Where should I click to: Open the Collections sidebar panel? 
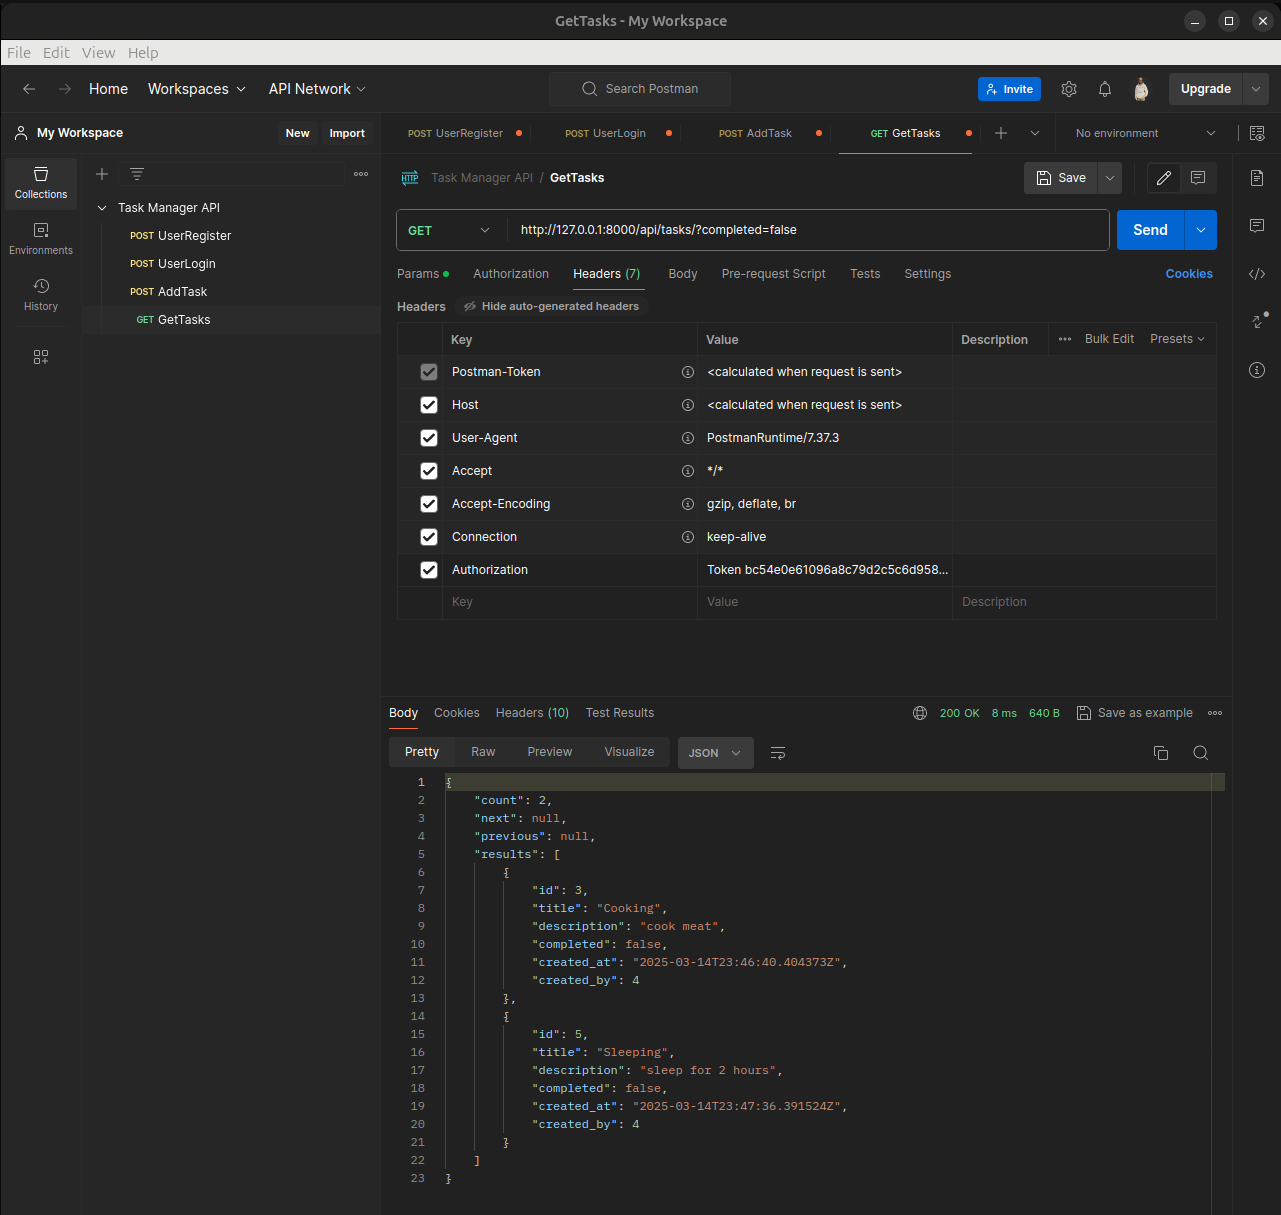click(x=41, y=183)
